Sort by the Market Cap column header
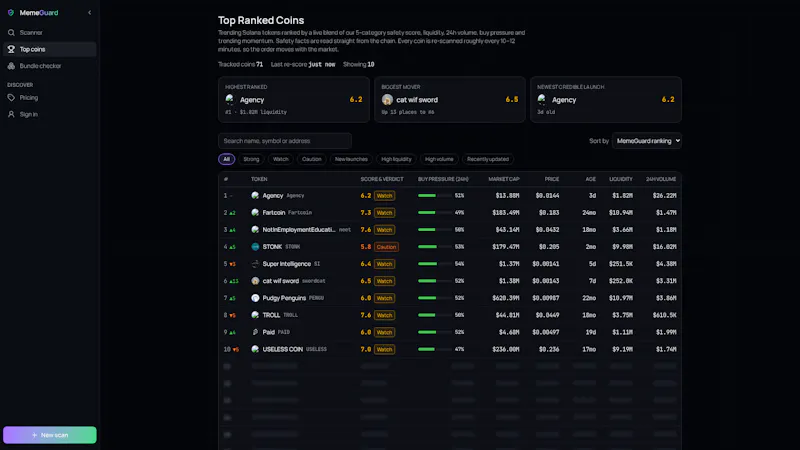This screenshot has width=800, height=450. [x=504, y=179]
